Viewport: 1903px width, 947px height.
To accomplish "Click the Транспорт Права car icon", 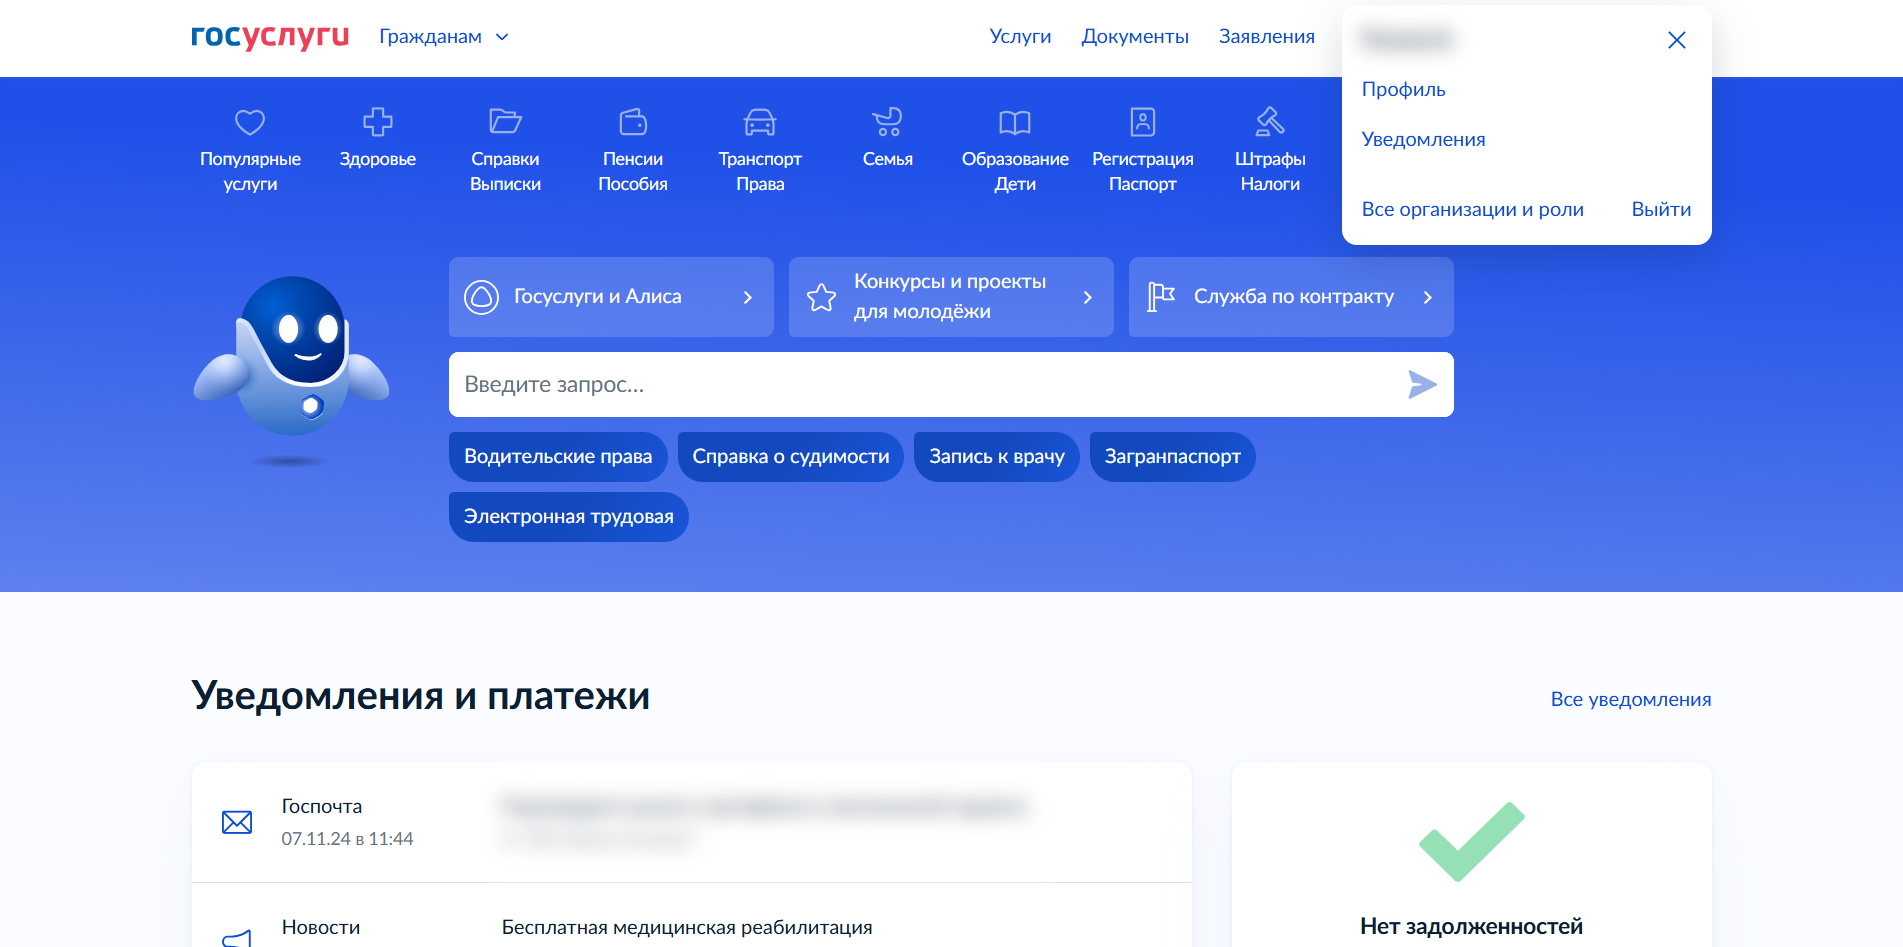I will pyautogui.click(x=760, y=122).
